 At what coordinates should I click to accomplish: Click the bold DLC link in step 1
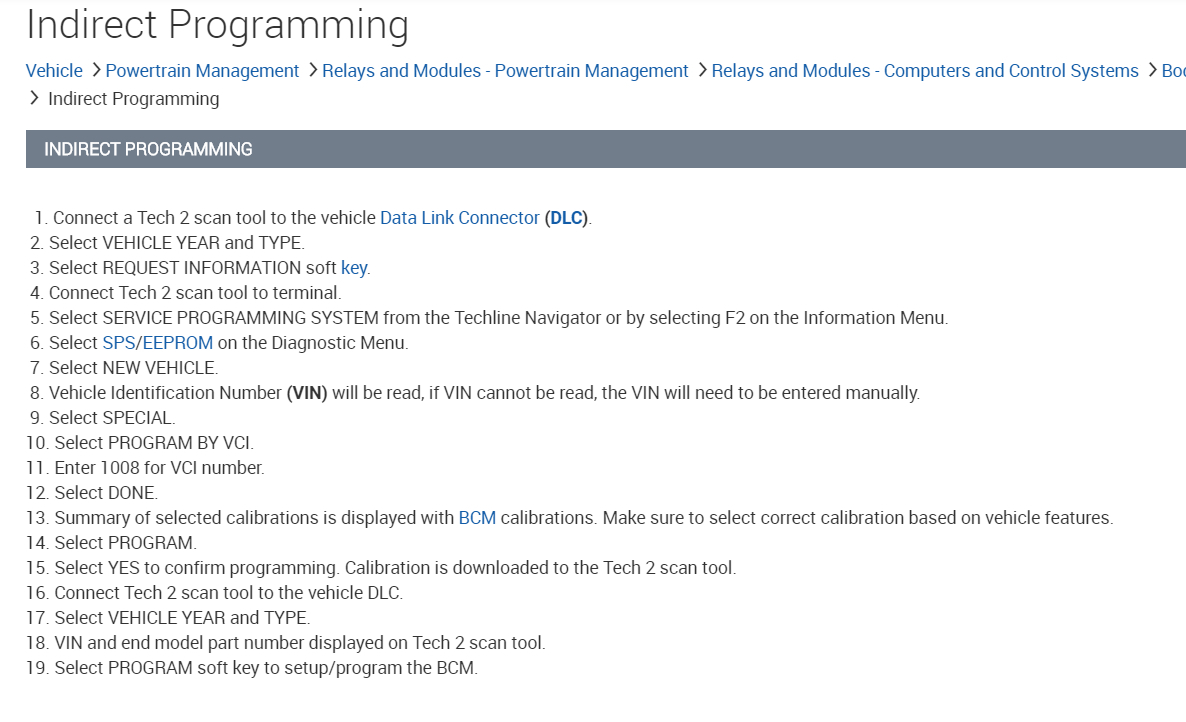point(567,218)
